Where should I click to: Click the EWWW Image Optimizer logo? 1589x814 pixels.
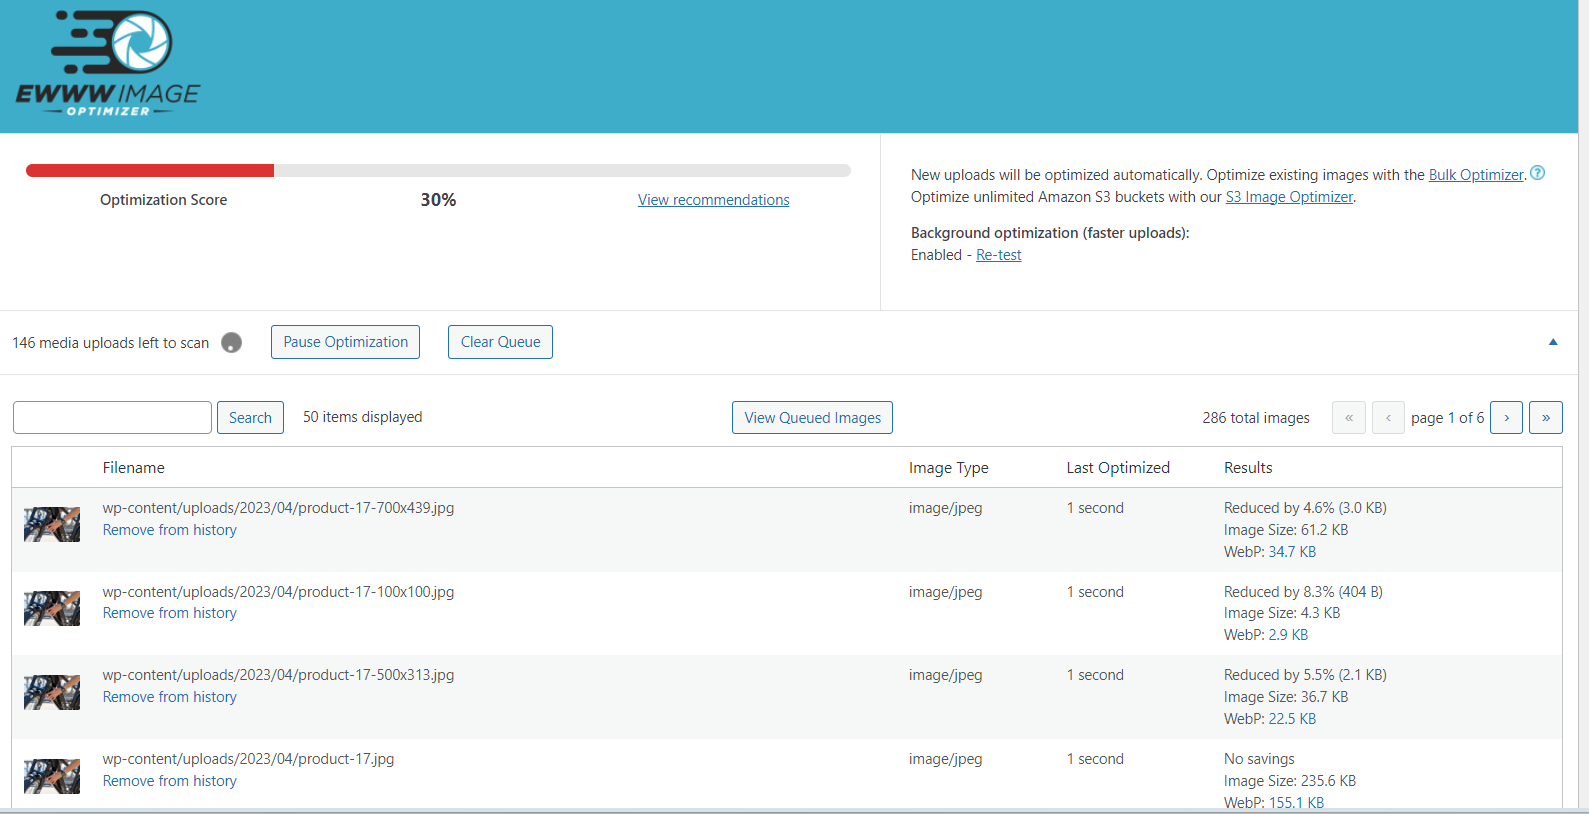[x=108, y=64]
